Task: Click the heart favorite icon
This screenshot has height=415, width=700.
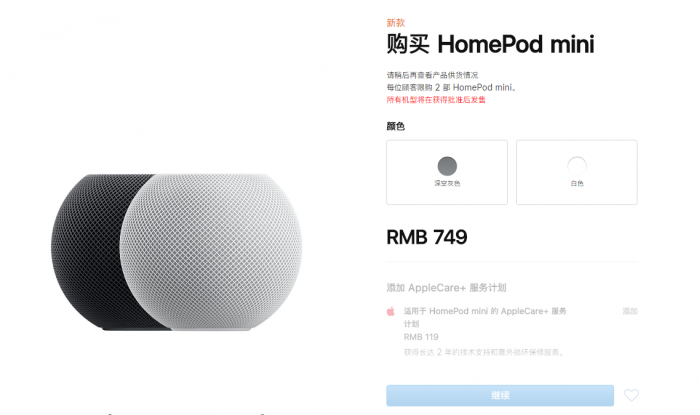Action: [x=631, y=395]
